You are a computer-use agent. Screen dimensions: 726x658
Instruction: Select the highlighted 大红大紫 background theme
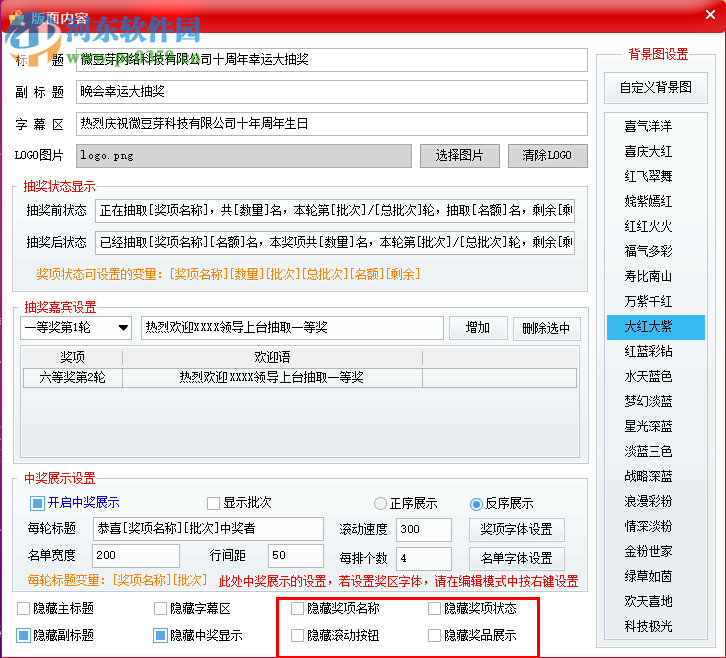[x=656, y=327]
